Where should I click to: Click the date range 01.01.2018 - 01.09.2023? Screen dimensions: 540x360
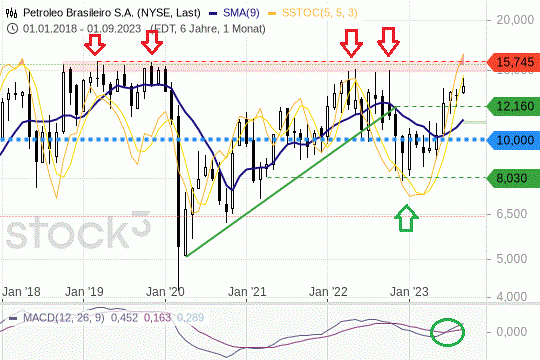point(82,29)
